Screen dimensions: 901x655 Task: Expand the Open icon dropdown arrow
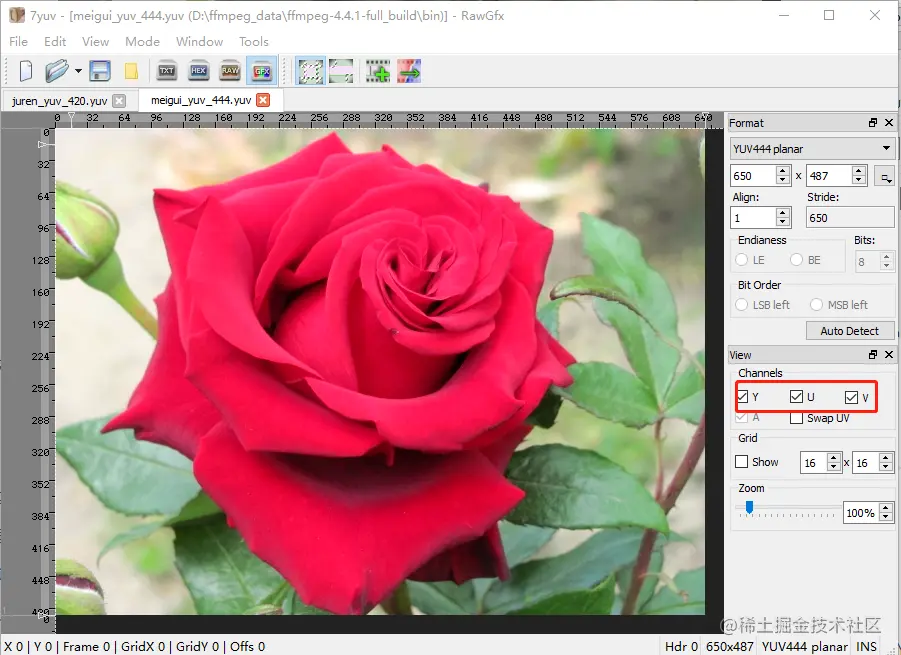click(x=78, y=71)
